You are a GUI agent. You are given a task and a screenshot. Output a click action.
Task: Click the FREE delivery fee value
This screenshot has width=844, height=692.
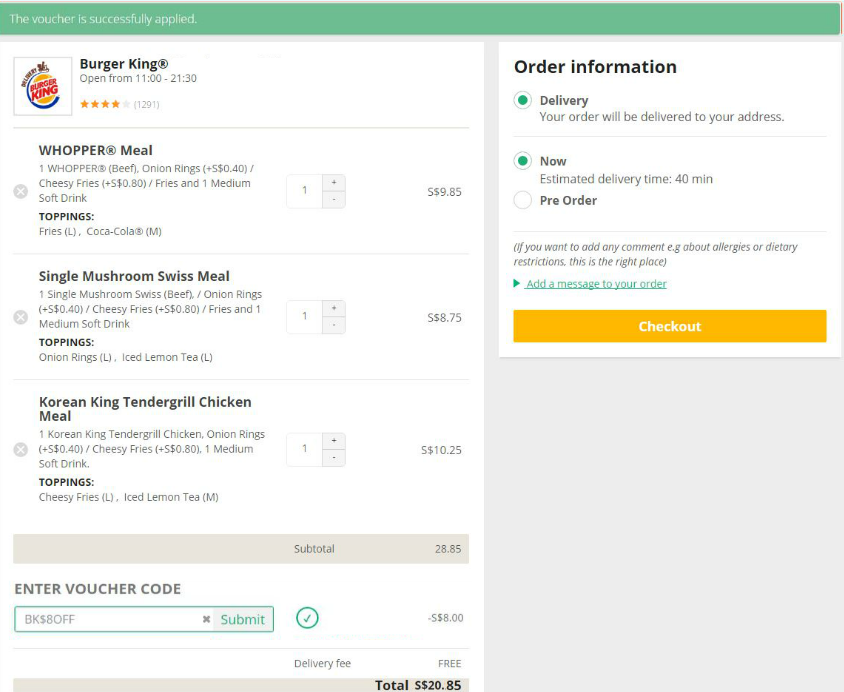[x=449, y=664]
